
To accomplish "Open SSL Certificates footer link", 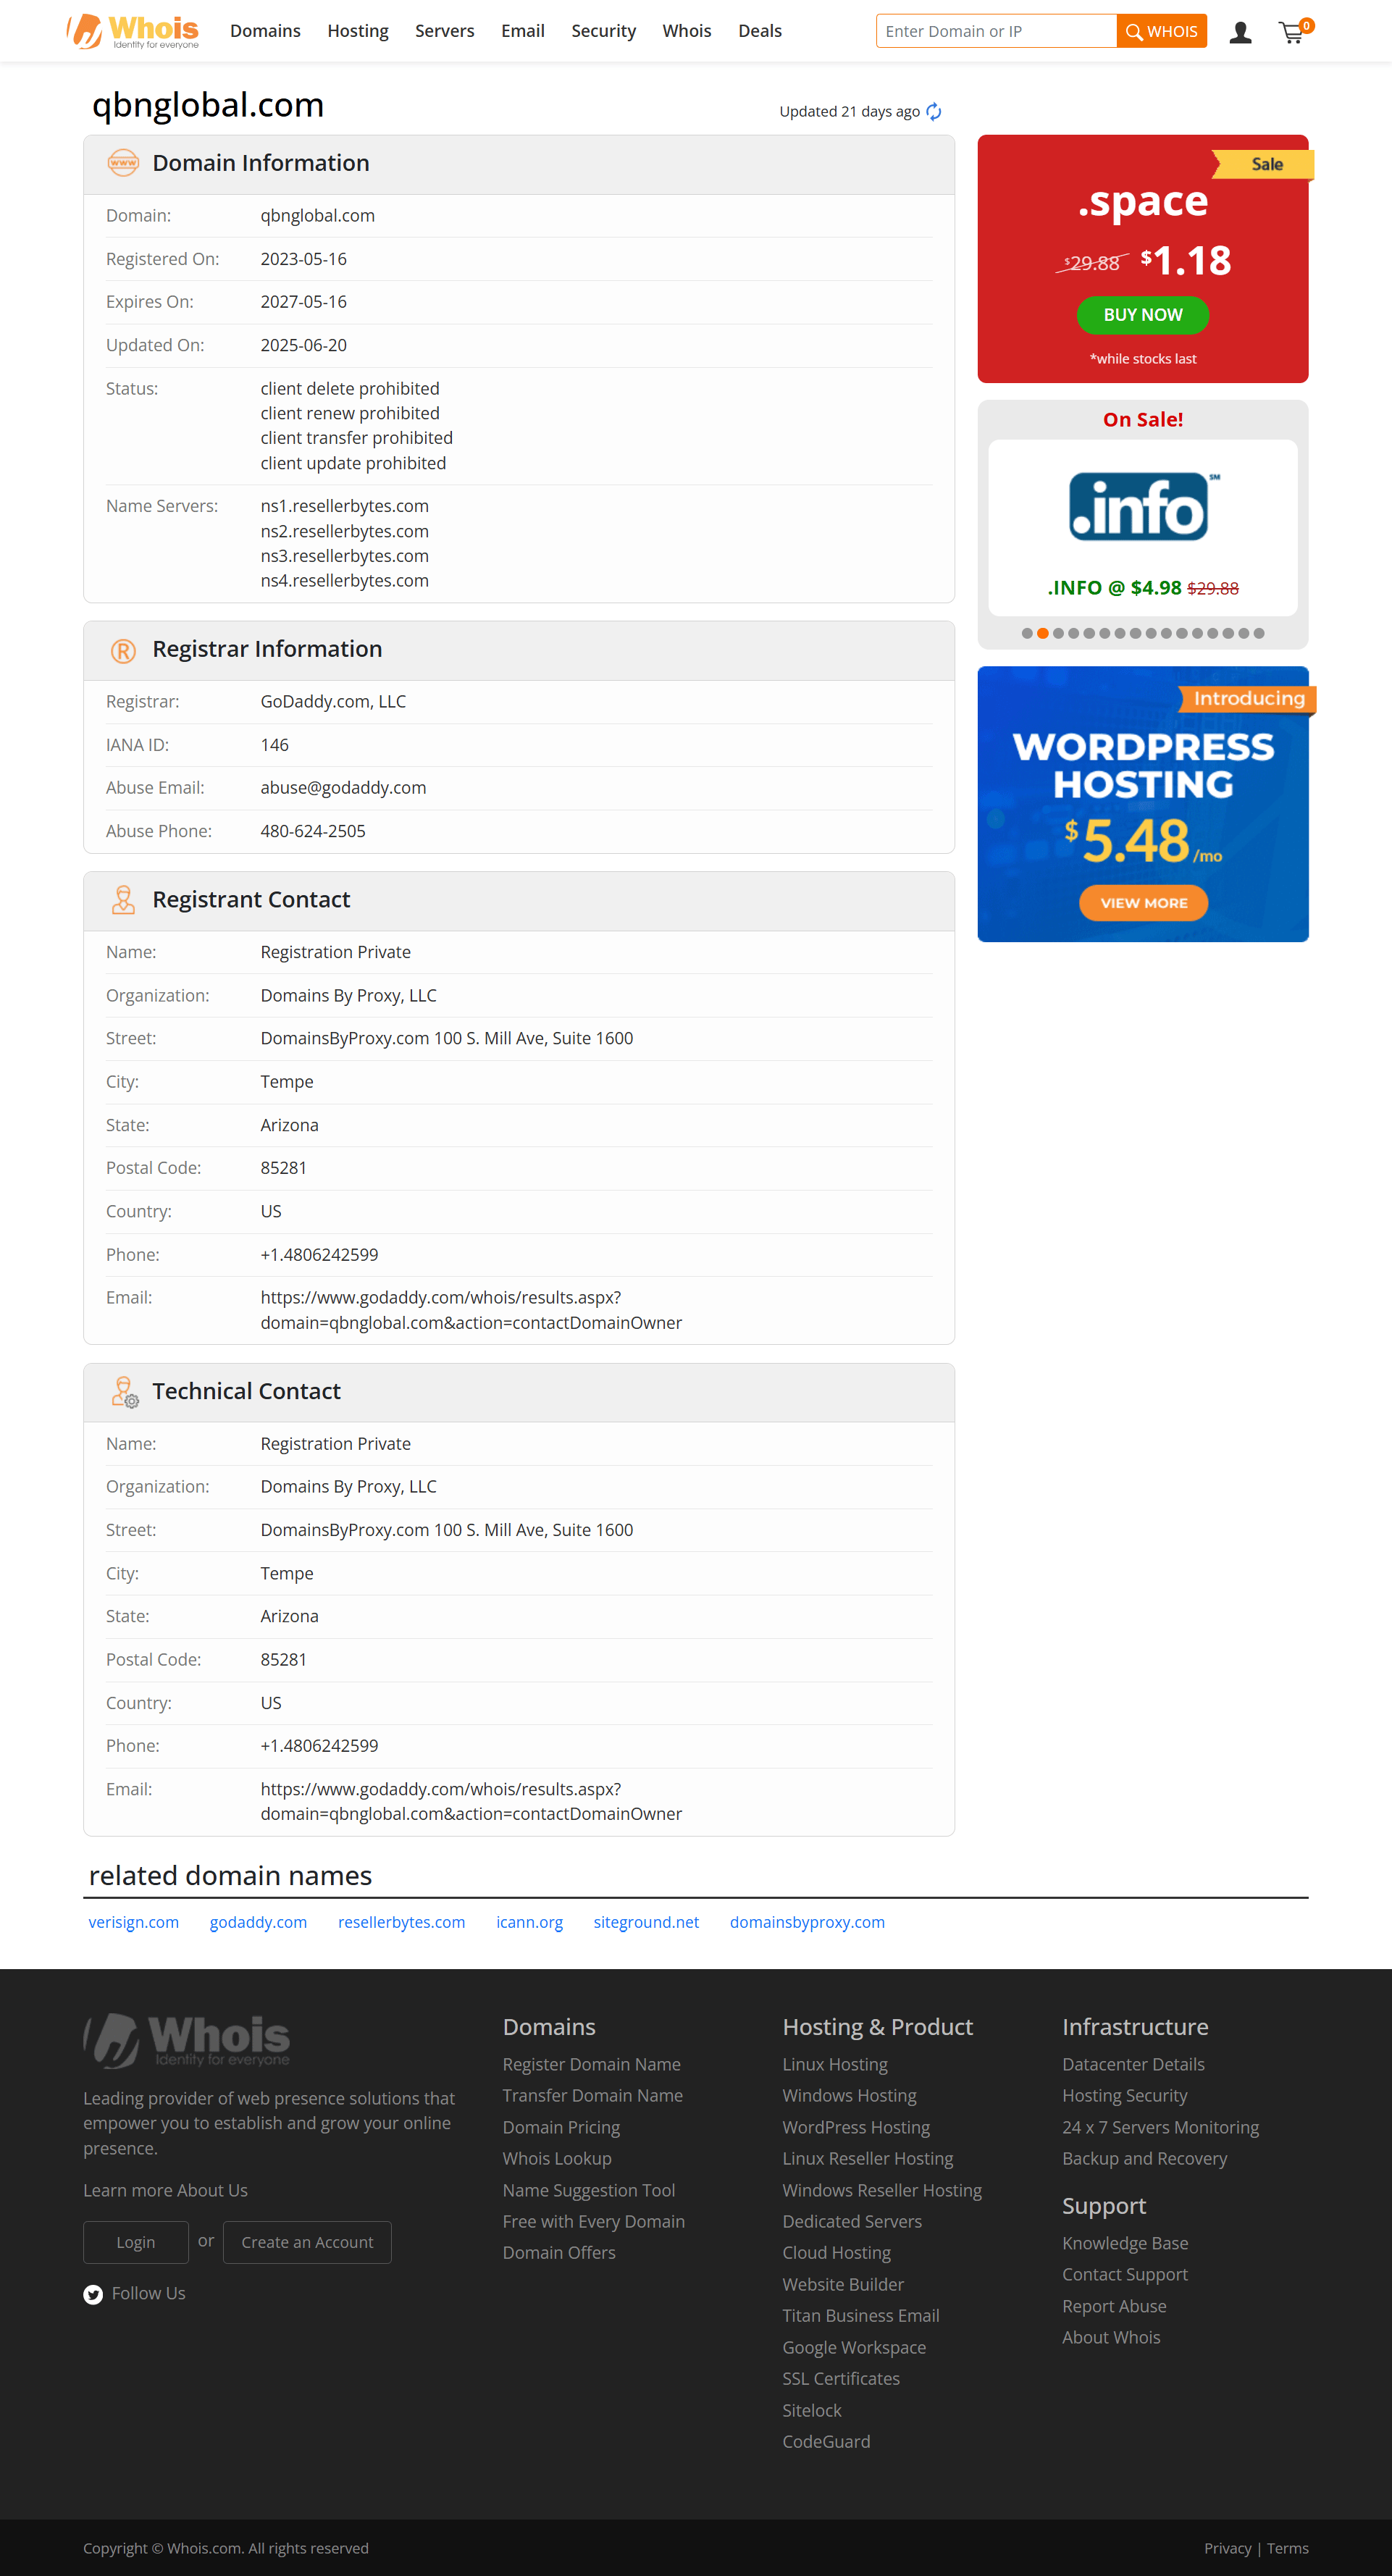I will click(841, 2378).
